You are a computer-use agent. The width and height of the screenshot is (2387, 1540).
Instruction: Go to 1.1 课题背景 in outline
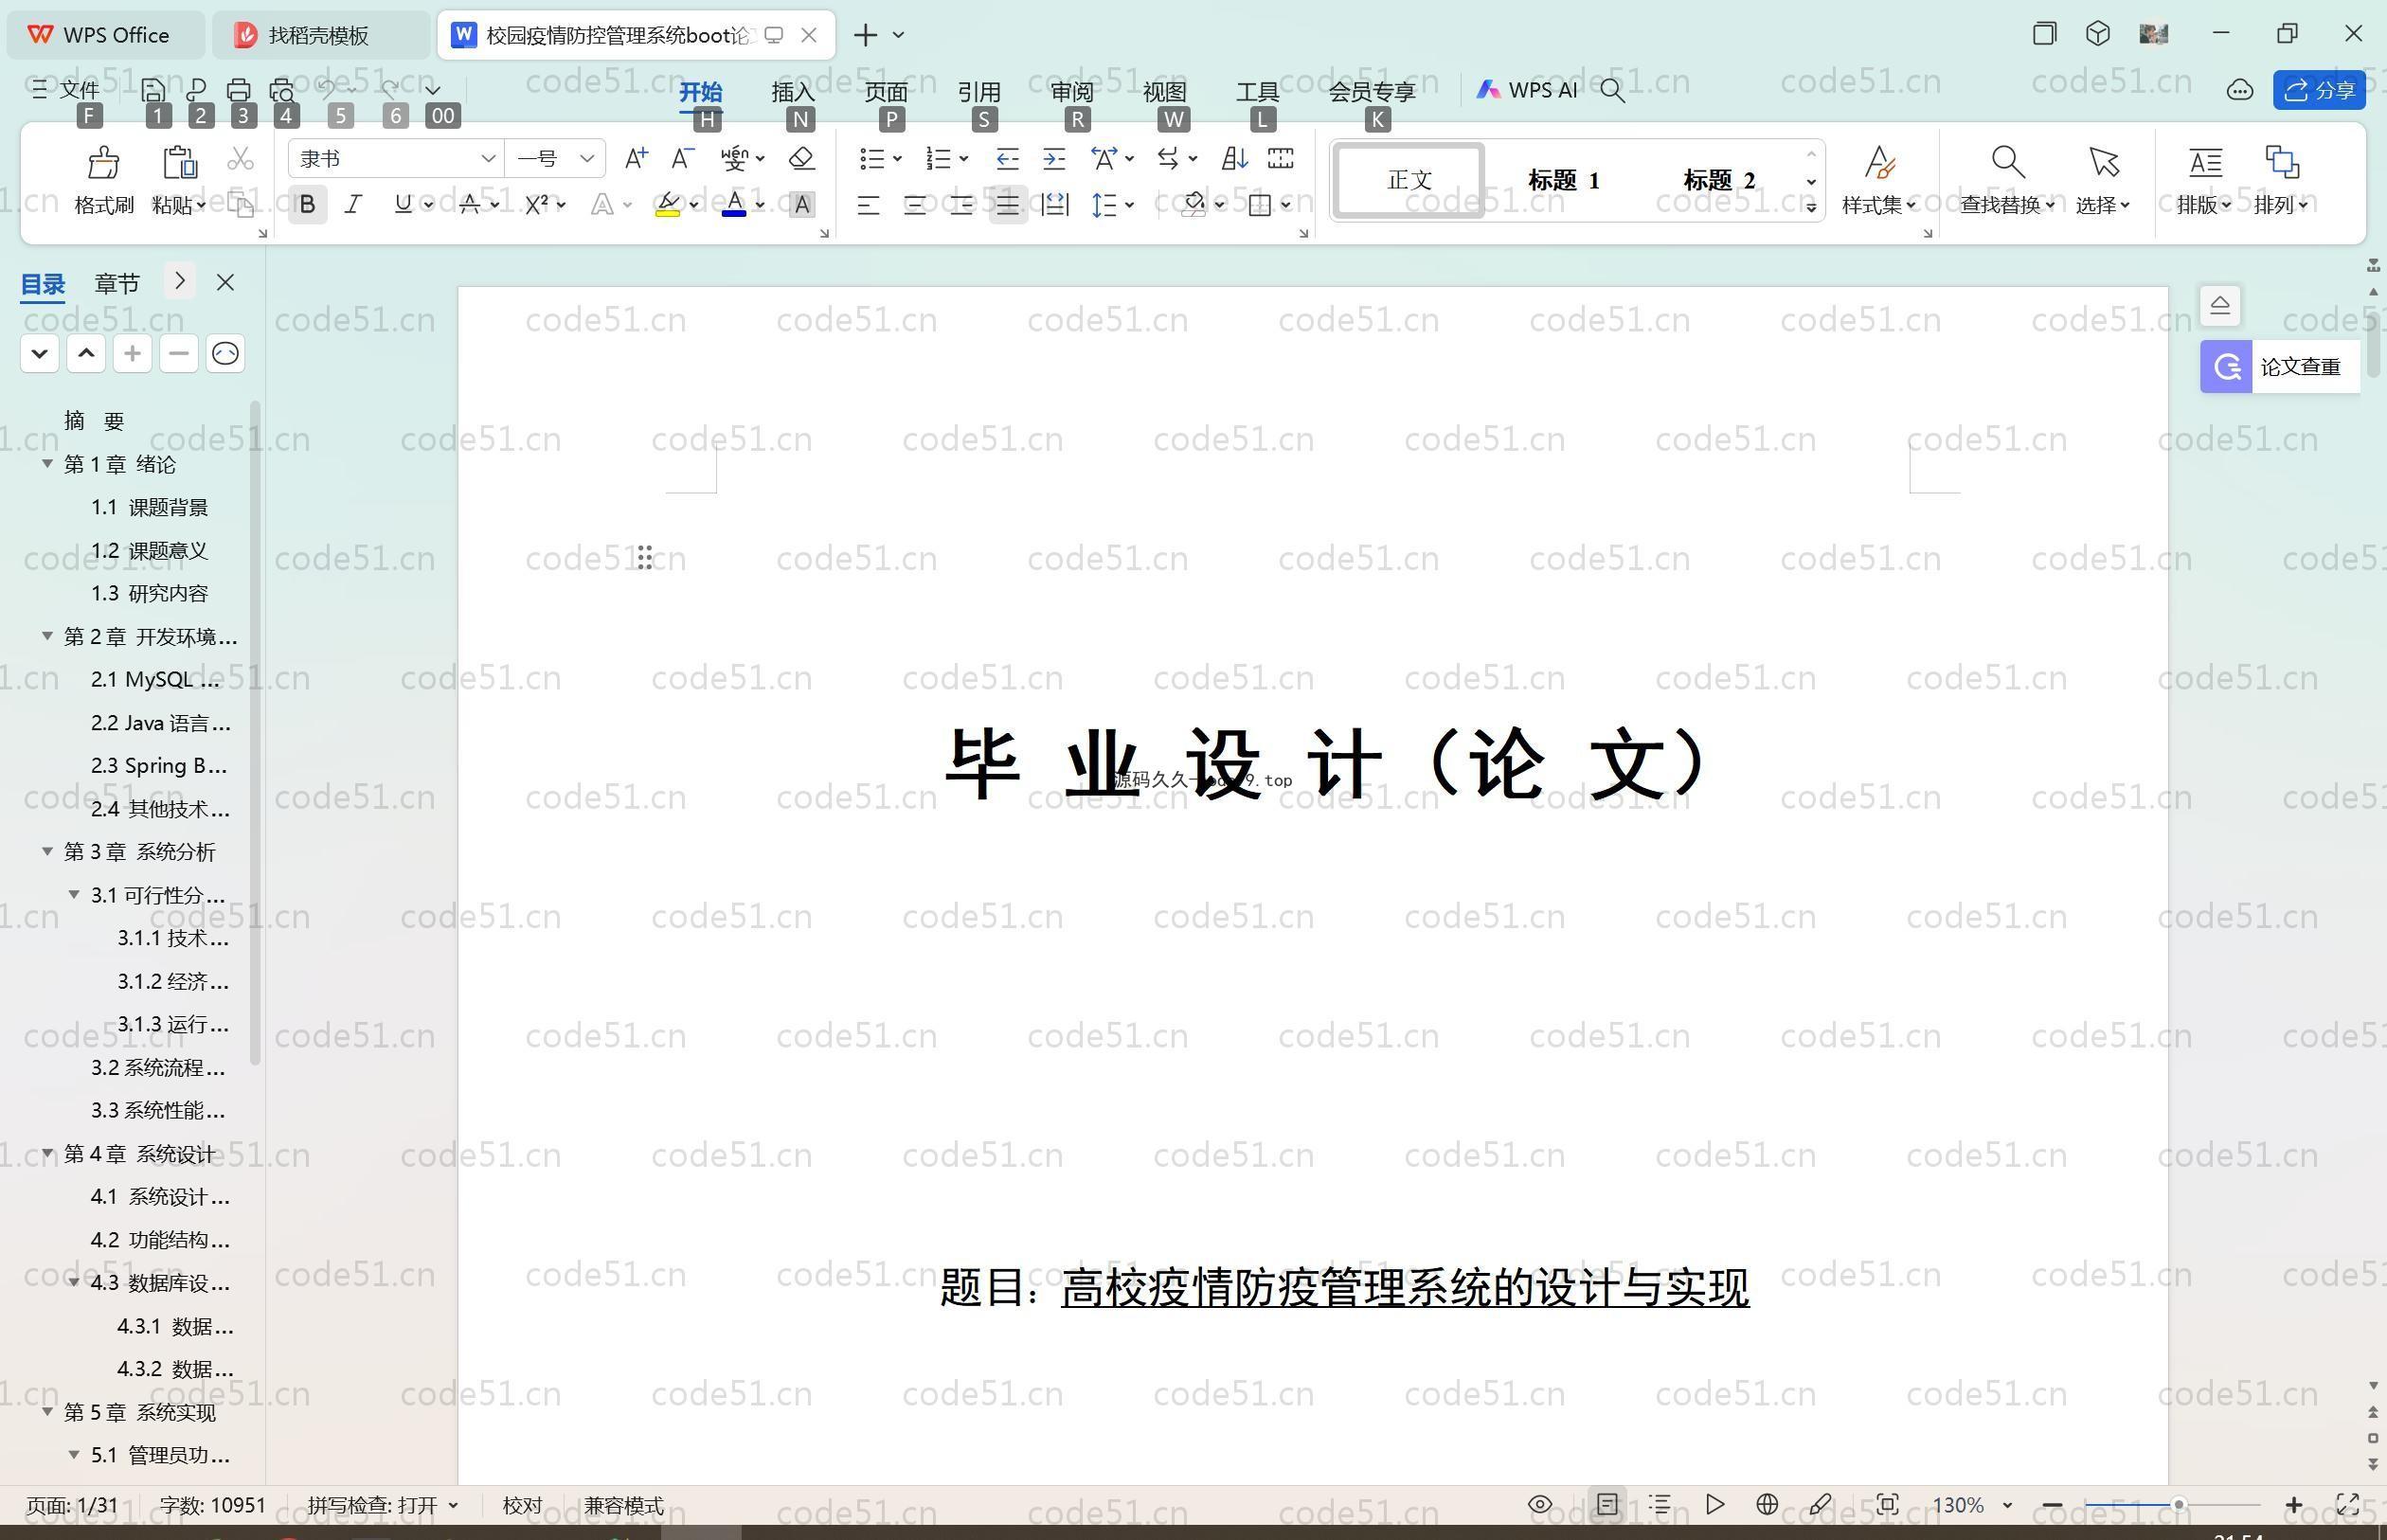149,507
